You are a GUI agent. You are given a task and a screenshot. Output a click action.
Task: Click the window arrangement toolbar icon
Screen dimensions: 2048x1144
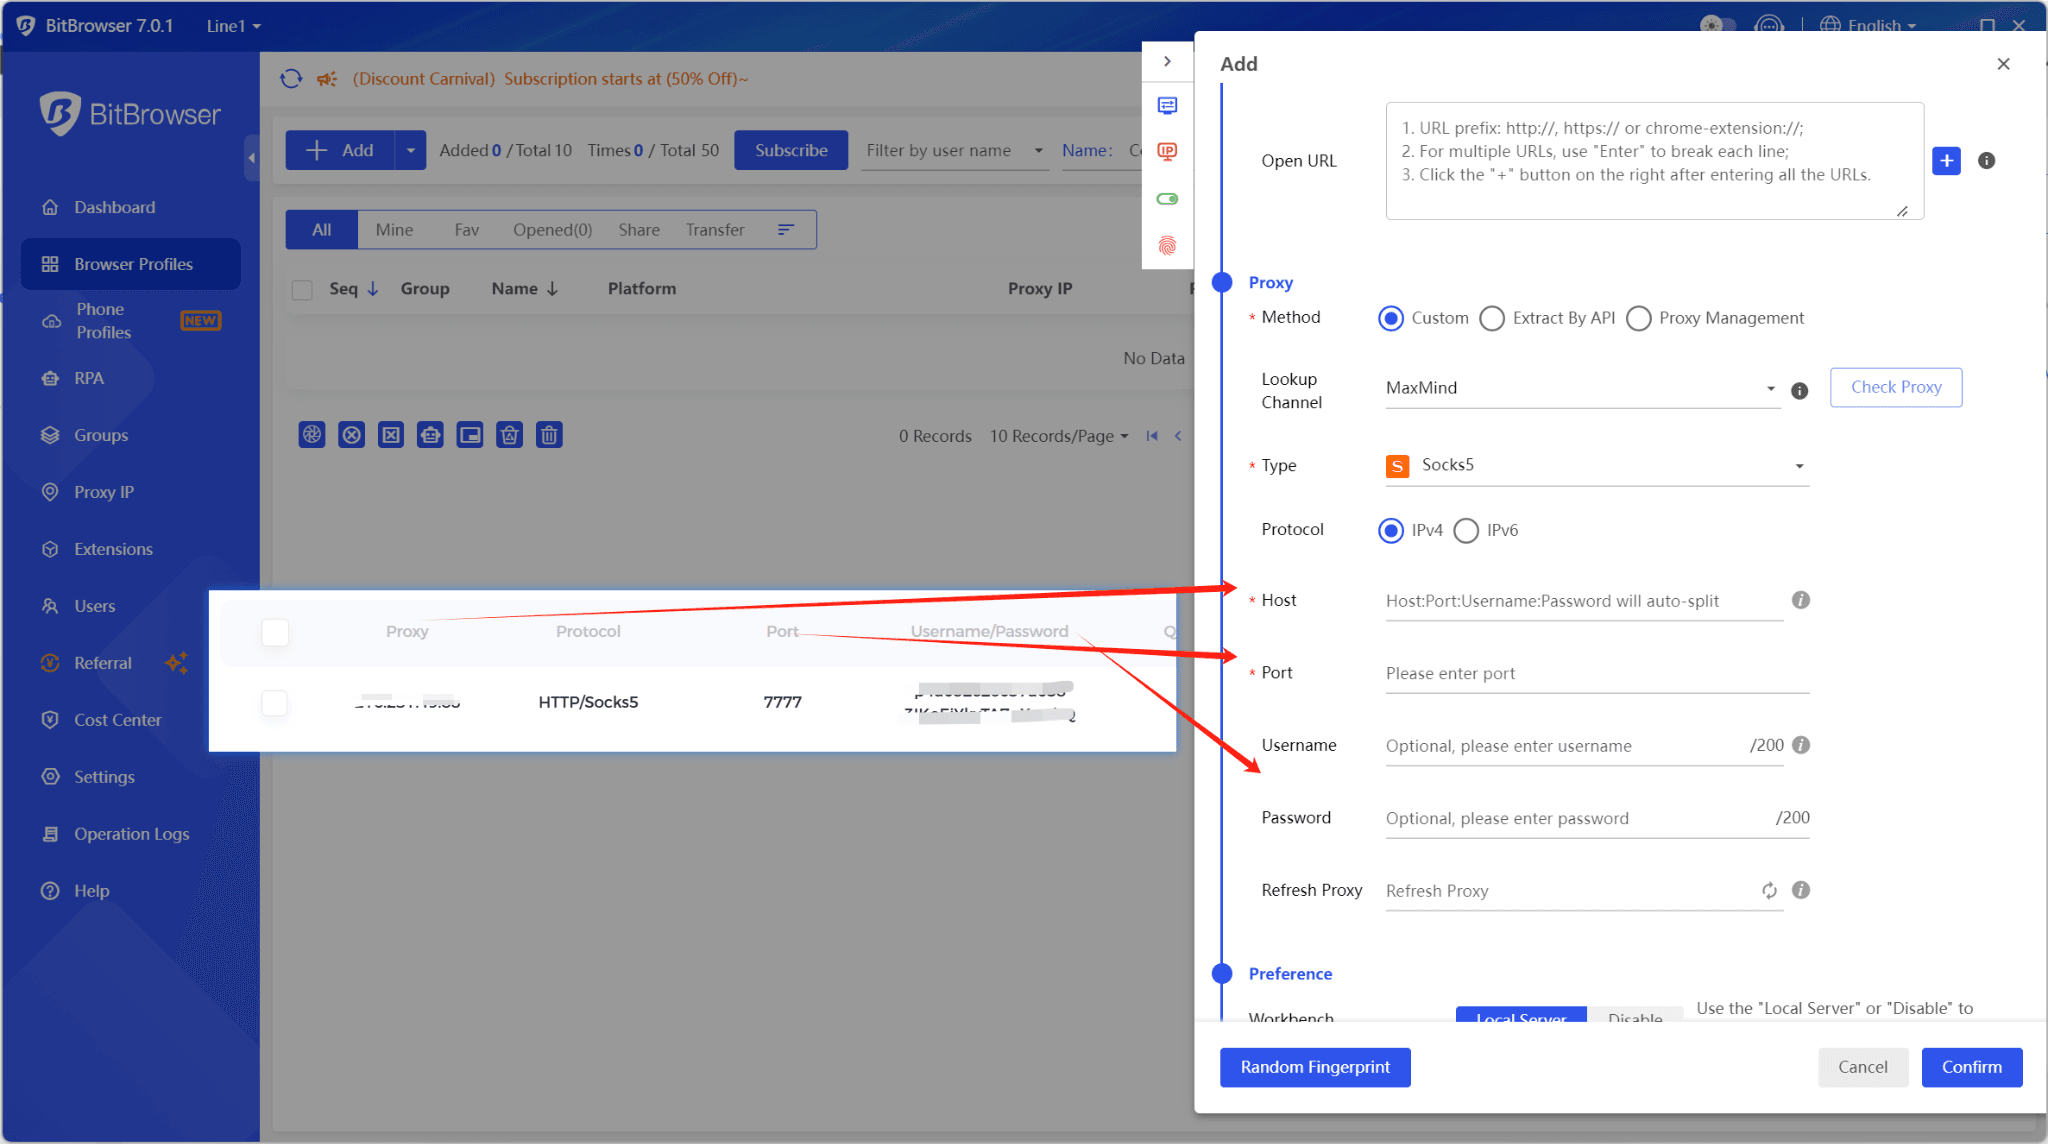click(470, 435)
